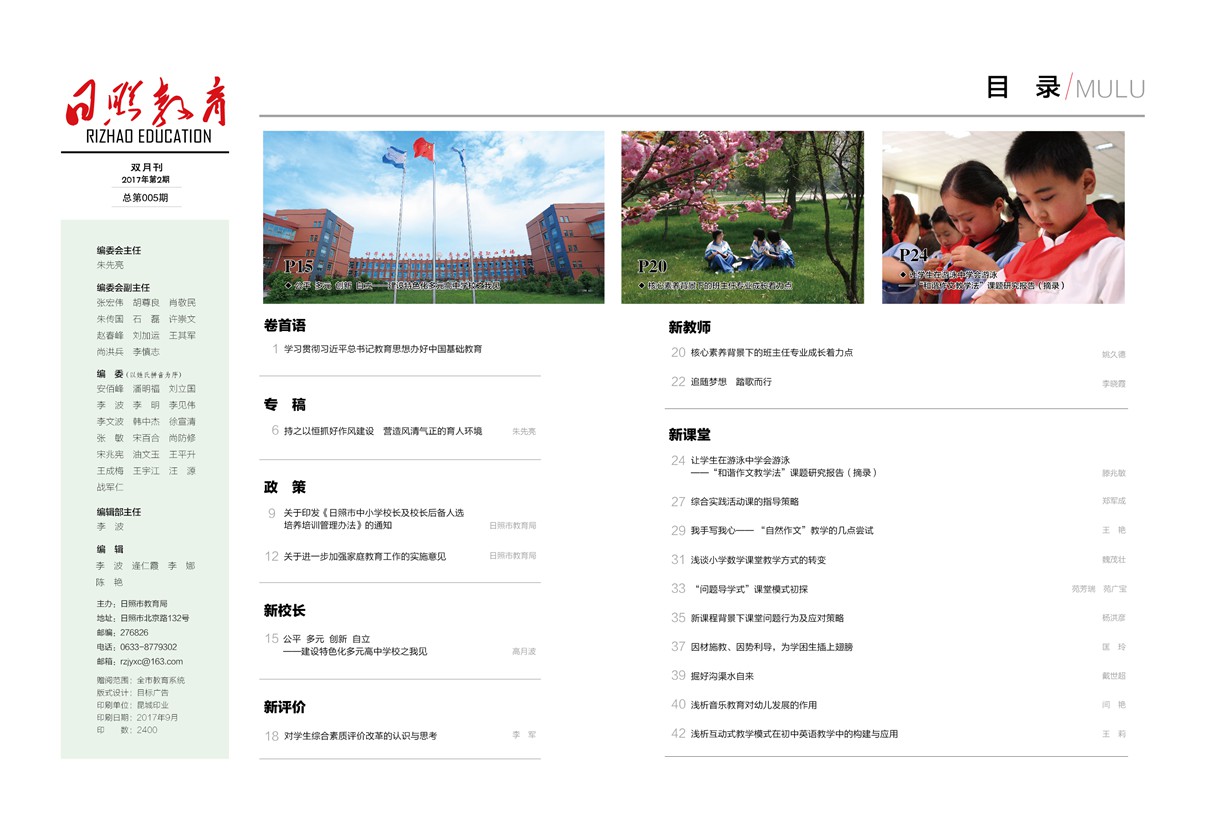Open the page 37 article 因材施教、因势利导
The image size is (1209, 826).
click(x=772, y=647)
